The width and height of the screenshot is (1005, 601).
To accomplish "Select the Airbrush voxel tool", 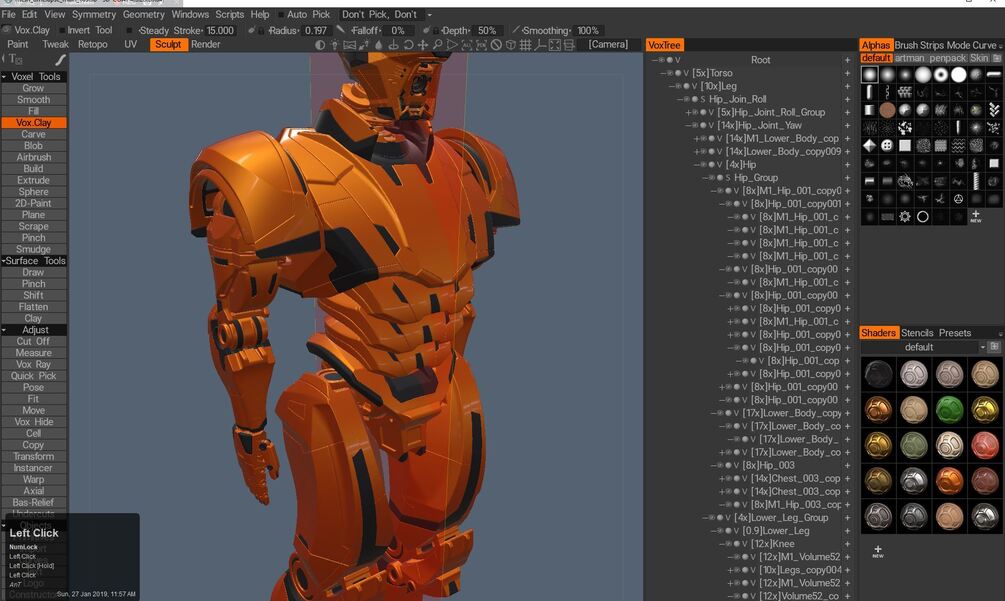I will 33,157.
